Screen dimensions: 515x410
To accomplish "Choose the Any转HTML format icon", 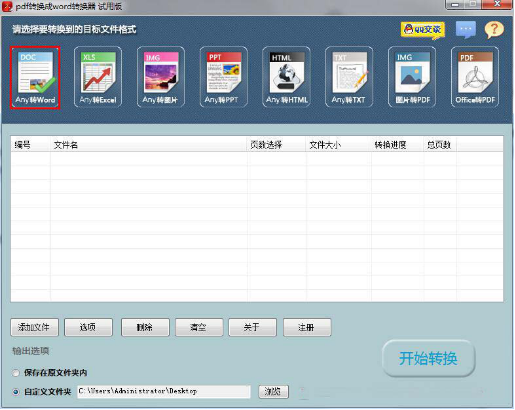I will (286, 77).
